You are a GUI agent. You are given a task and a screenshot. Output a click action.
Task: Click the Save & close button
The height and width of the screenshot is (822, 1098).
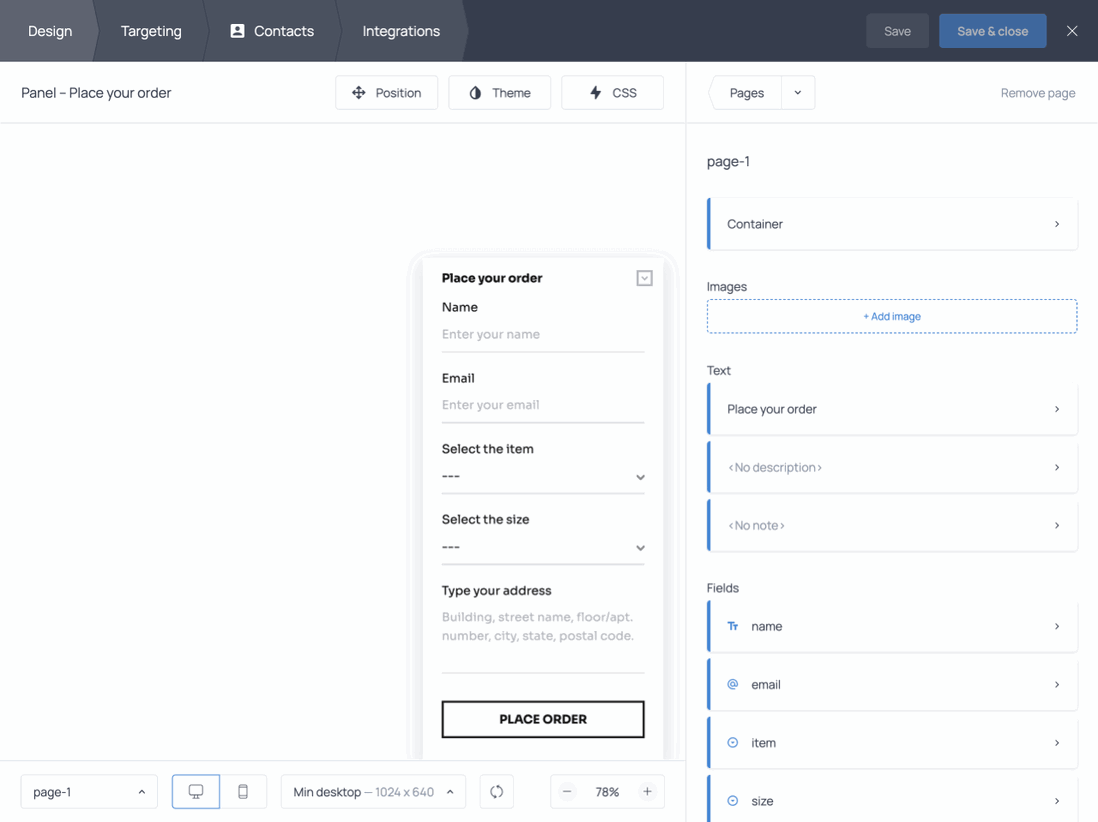(992, 31)
